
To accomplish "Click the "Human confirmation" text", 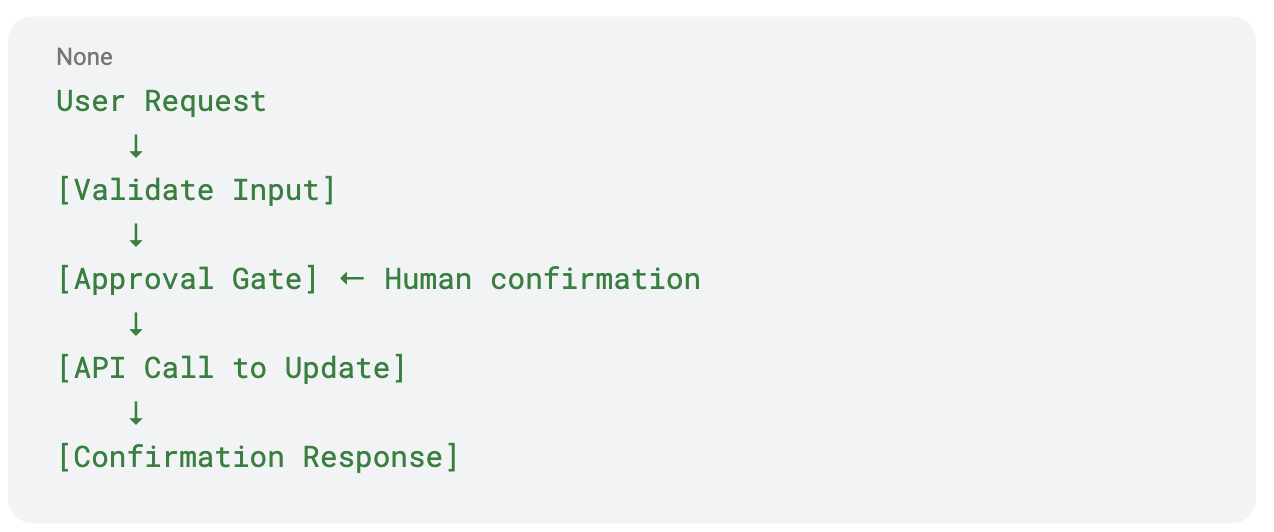I will pyautogui.click(x=542, y=279).
